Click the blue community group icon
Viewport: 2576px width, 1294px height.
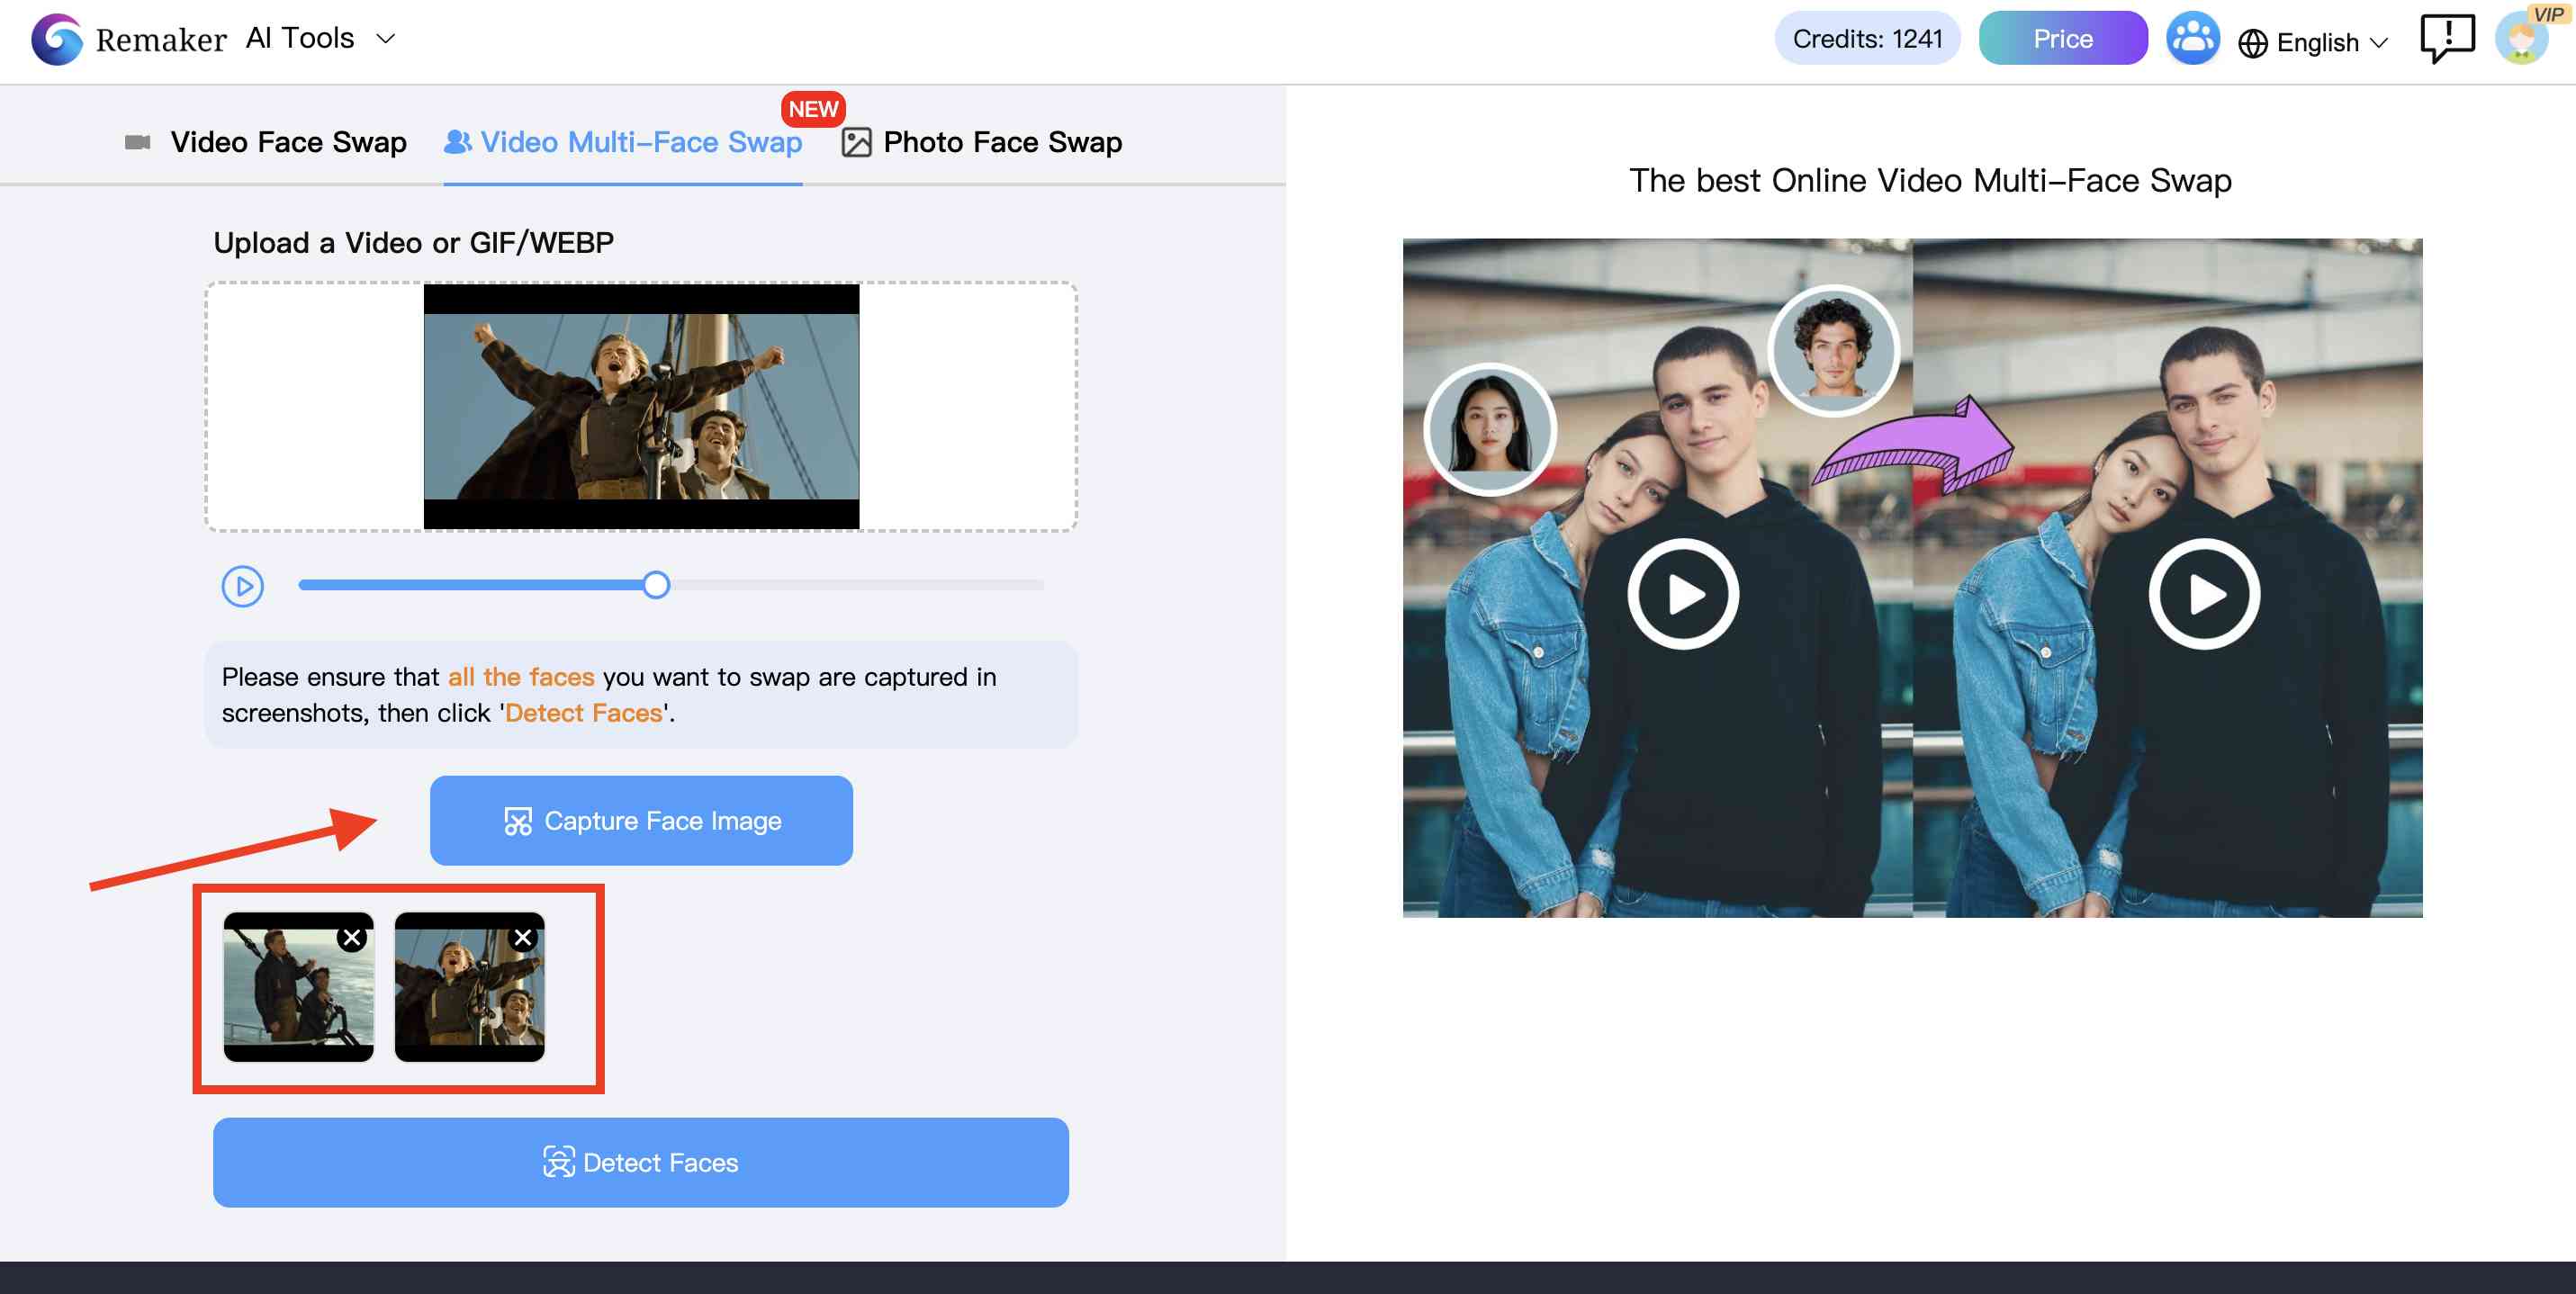point(2192,39)
